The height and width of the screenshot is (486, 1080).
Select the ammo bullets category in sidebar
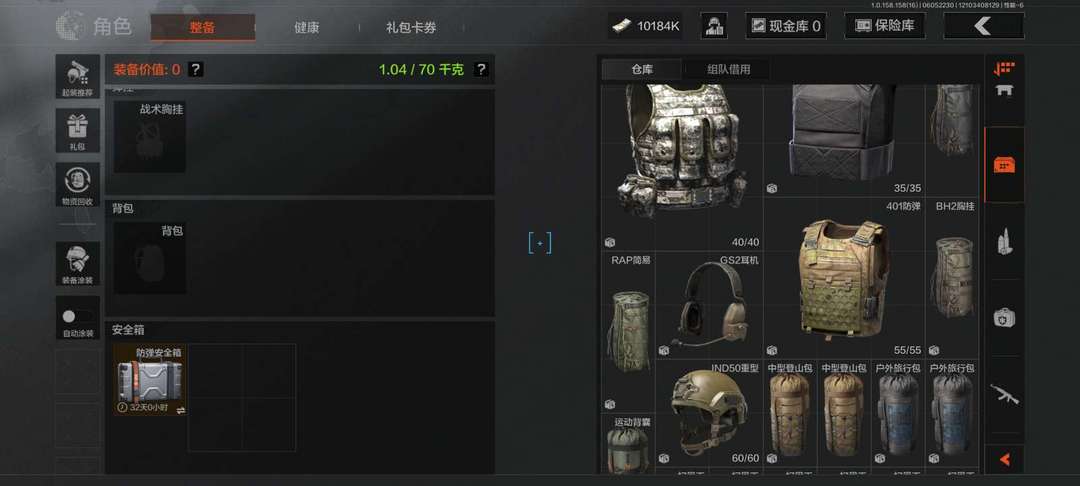[x=1004, y=242]
